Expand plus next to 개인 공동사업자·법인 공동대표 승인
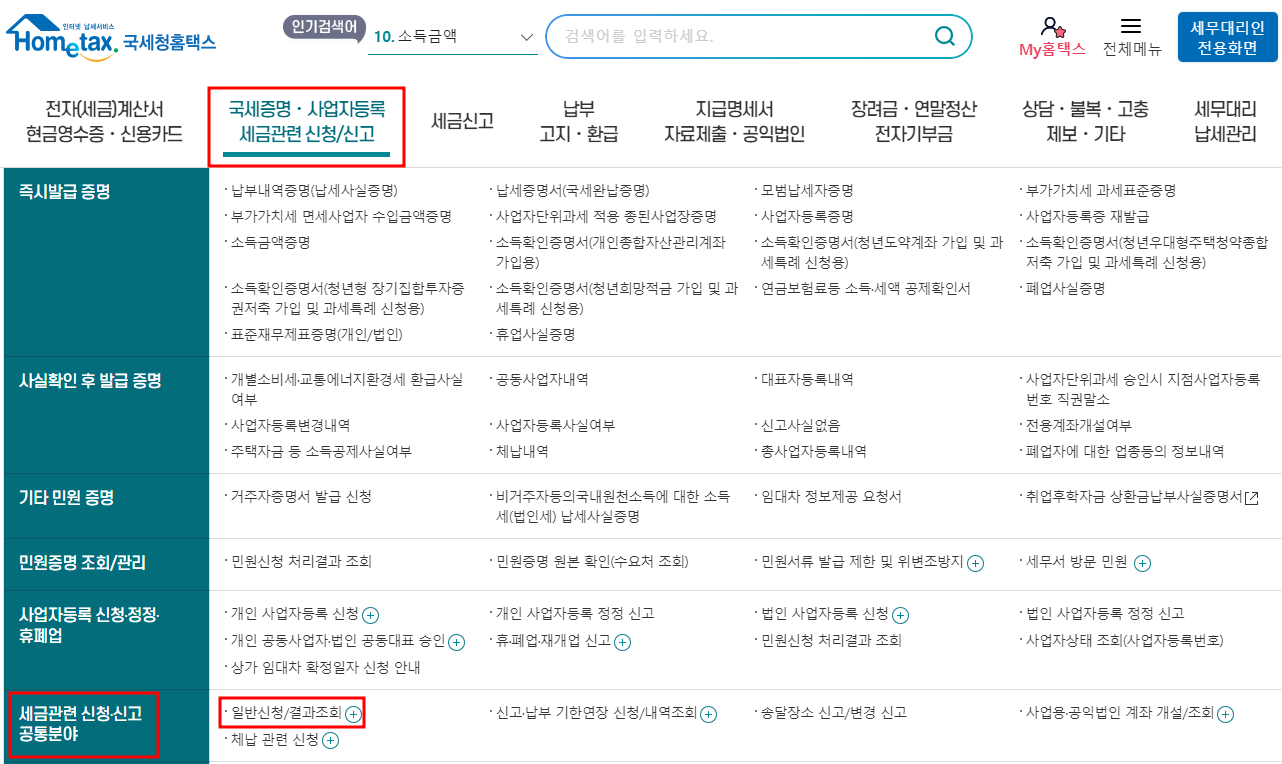This screenshot has width=1282, height=764. click(x=457, y=642)
